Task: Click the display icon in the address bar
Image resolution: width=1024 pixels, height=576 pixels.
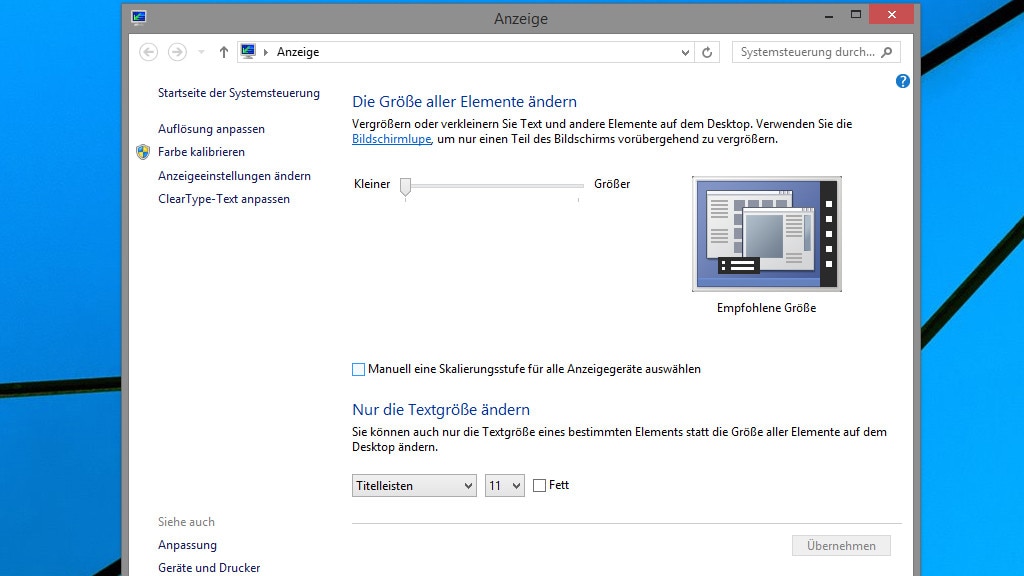Action: coord(248,52)
